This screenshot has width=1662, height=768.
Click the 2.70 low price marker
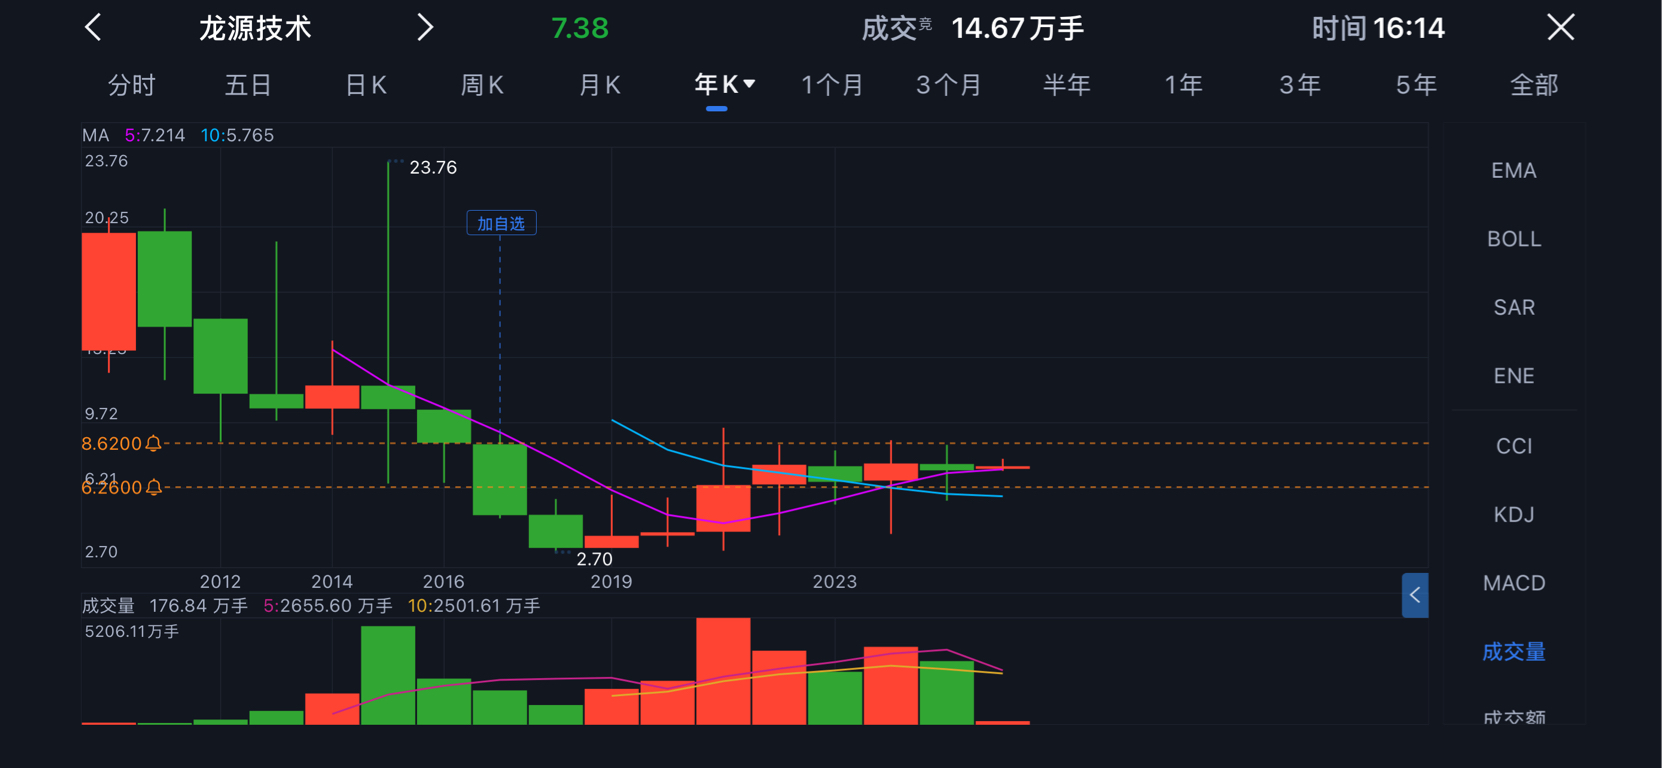(594, 559)
